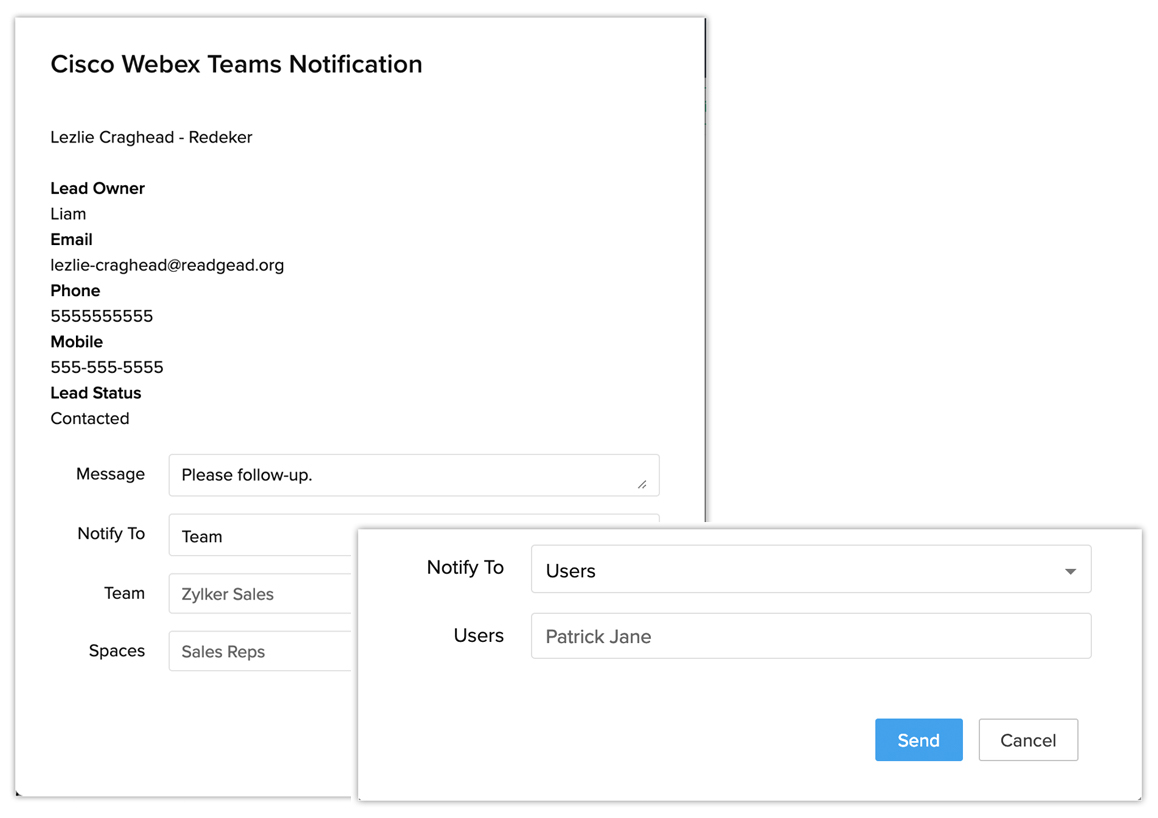Click the lead owner name Liam
1158x818 pixels.
pyautogui.click(x=68, y=214)
